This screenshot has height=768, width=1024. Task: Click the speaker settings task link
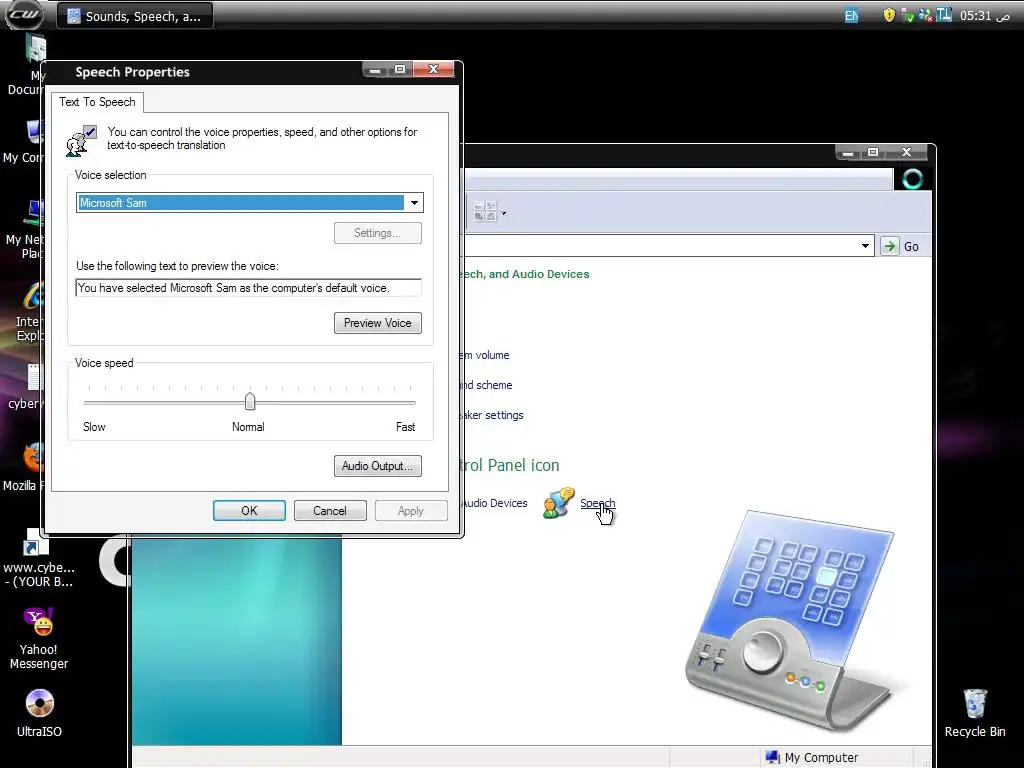[493, 415]
